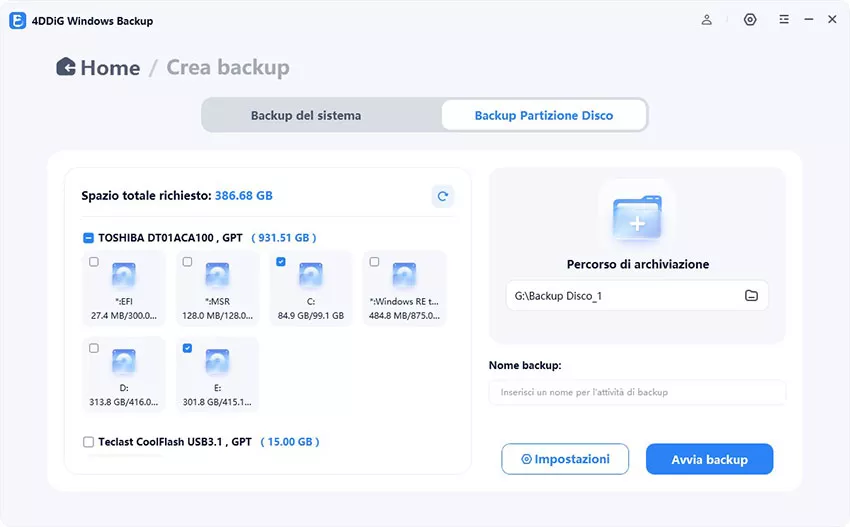Click the 301.8 GB/415.1... size text
This screenshot has height=527, width=850.
click(217, 402)
